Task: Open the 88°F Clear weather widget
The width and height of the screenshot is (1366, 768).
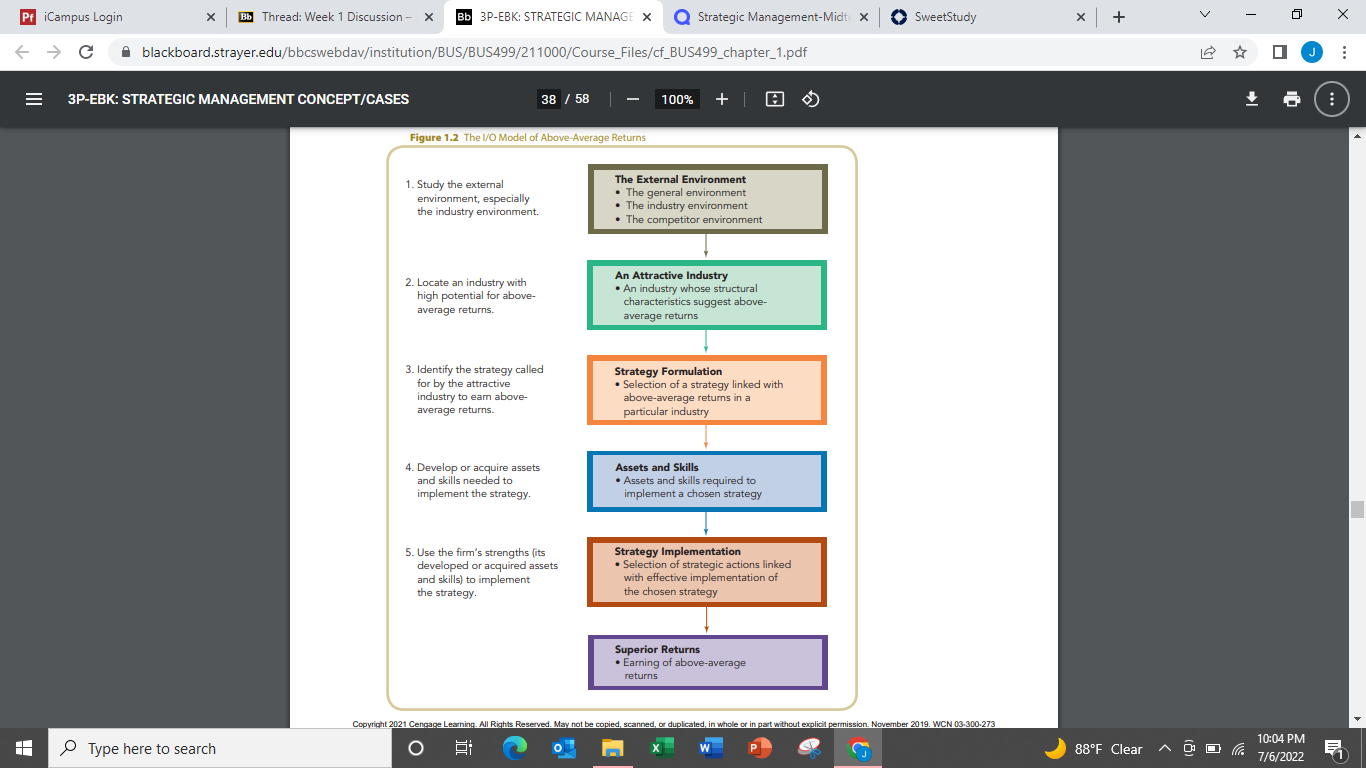Action: (1093, 749)
